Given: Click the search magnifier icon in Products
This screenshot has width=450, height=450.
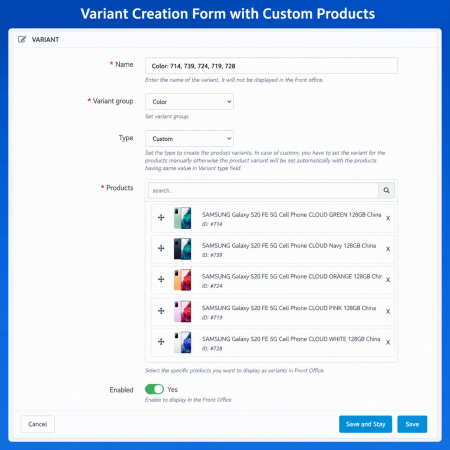Looking at the screenshot, I should coord(386,190).
